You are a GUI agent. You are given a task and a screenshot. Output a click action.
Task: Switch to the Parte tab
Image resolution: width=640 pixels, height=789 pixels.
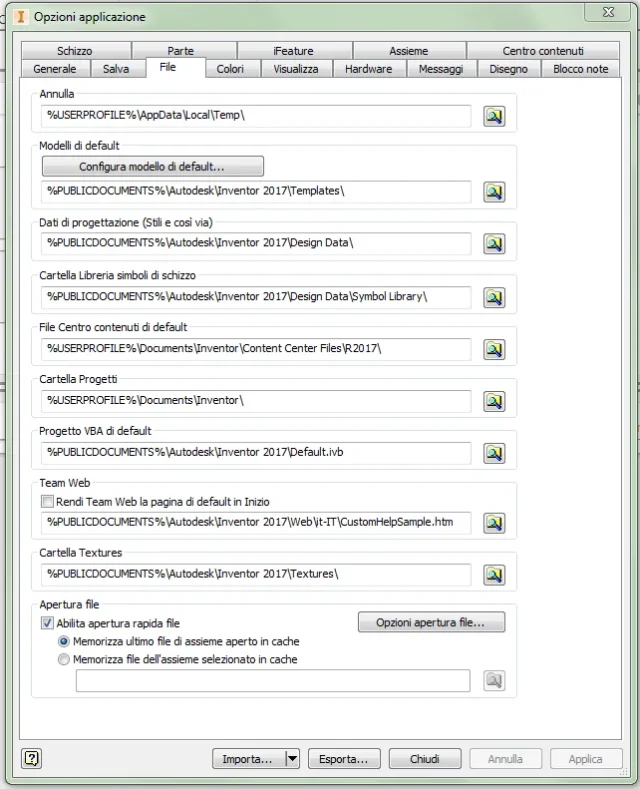click(181, 51)
